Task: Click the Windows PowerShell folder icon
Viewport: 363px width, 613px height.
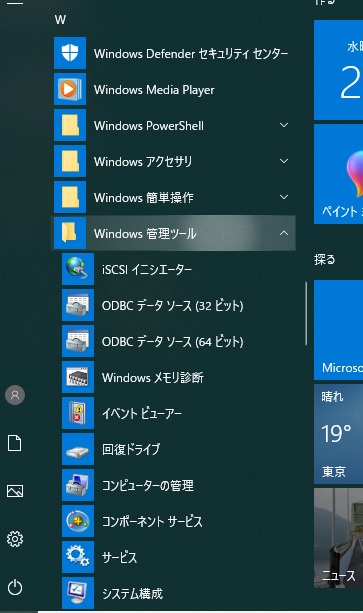Action: pos(70,125)
